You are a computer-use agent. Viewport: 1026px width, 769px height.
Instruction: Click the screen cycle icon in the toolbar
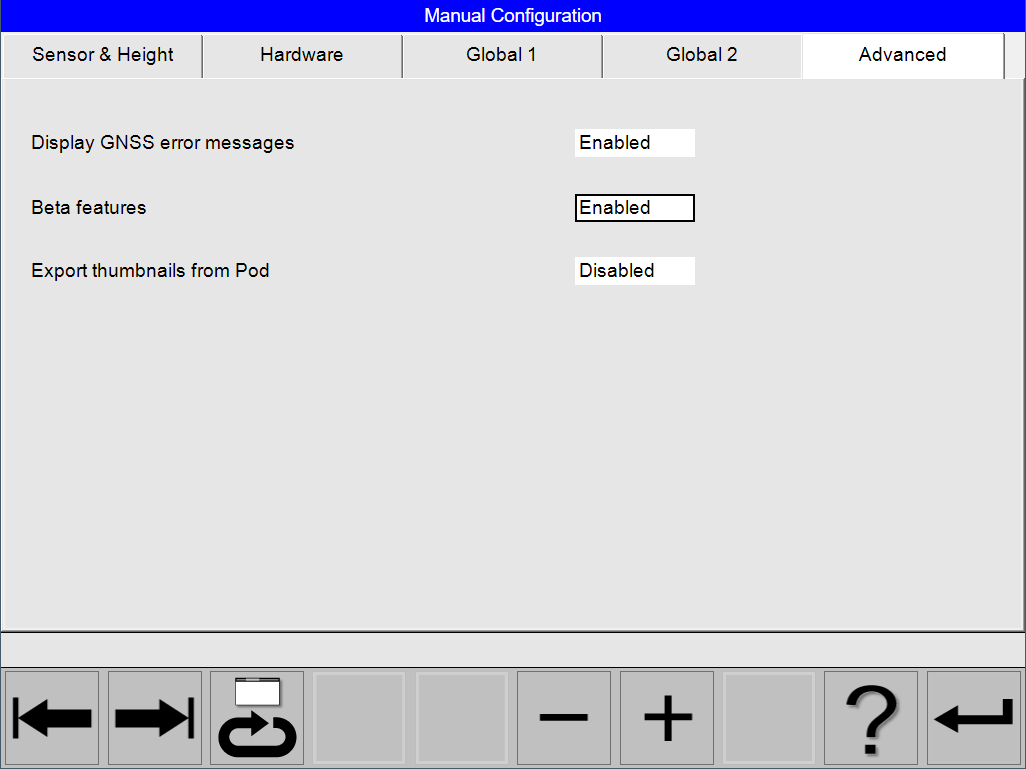[x=256, y=718]
